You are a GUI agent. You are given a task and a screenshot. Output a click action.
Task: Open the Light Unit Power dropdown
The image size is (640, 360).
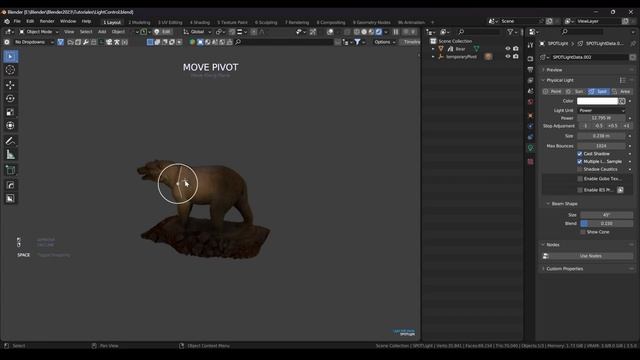point(602,110)
